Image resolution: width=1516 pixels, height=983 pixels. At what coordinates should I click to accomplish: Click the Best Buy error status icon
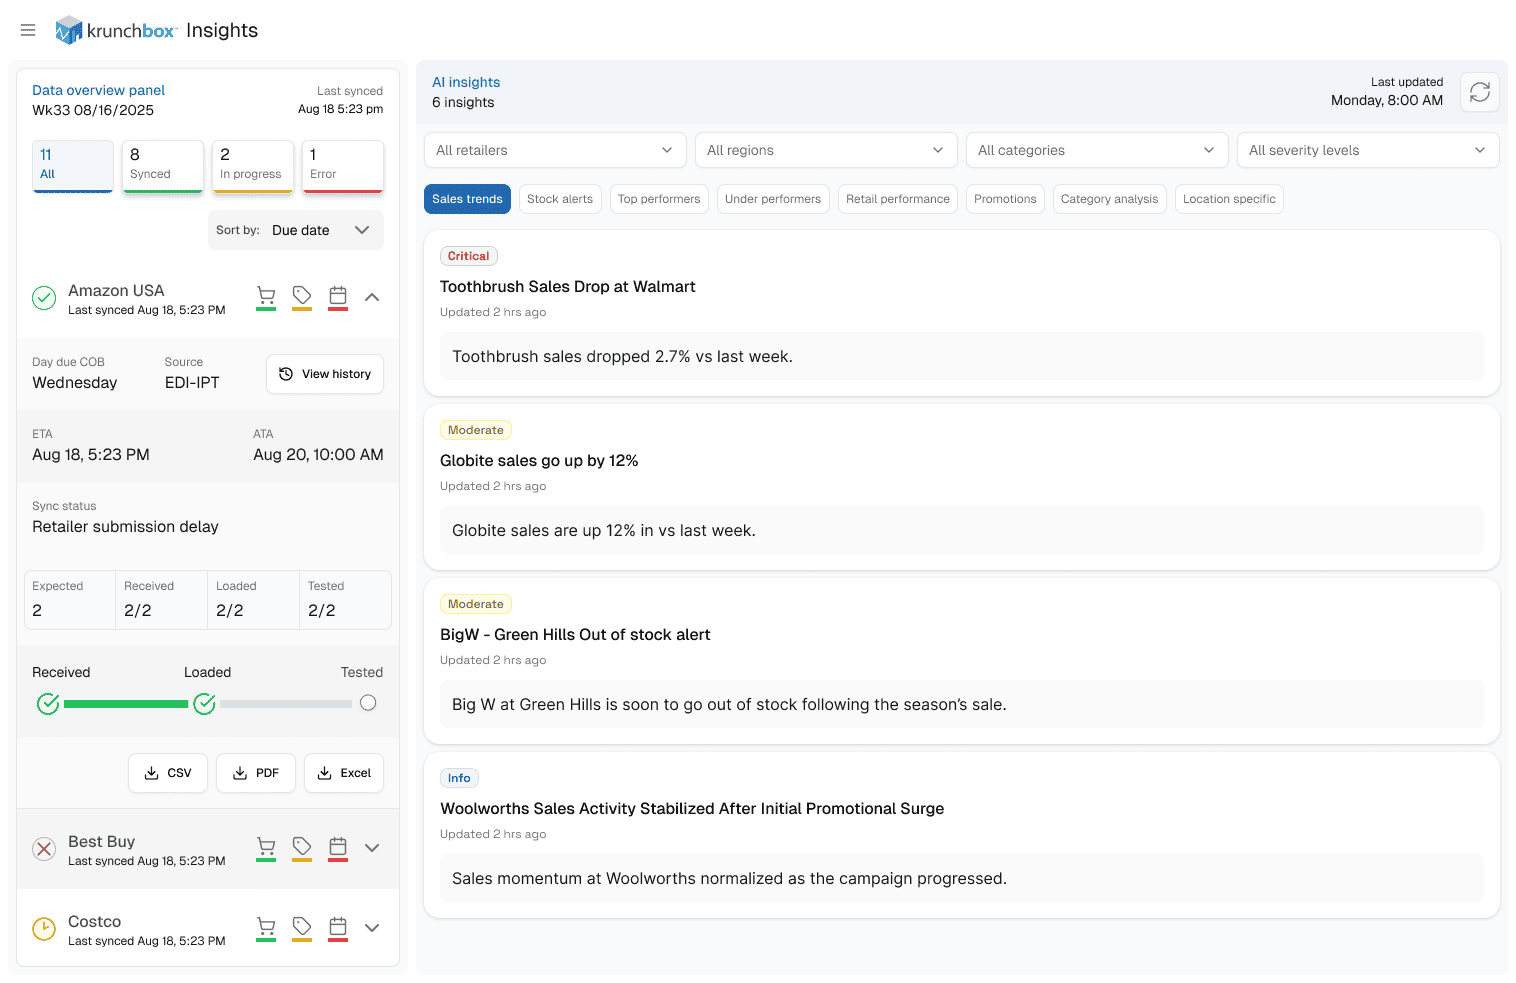tap(44, 849)
